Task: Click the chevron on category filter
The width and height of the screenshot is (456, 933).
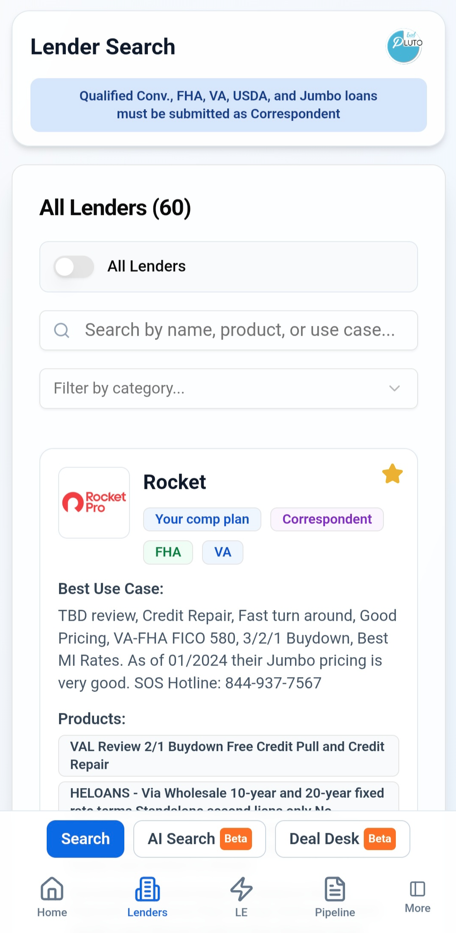Action: click(394, 389)
